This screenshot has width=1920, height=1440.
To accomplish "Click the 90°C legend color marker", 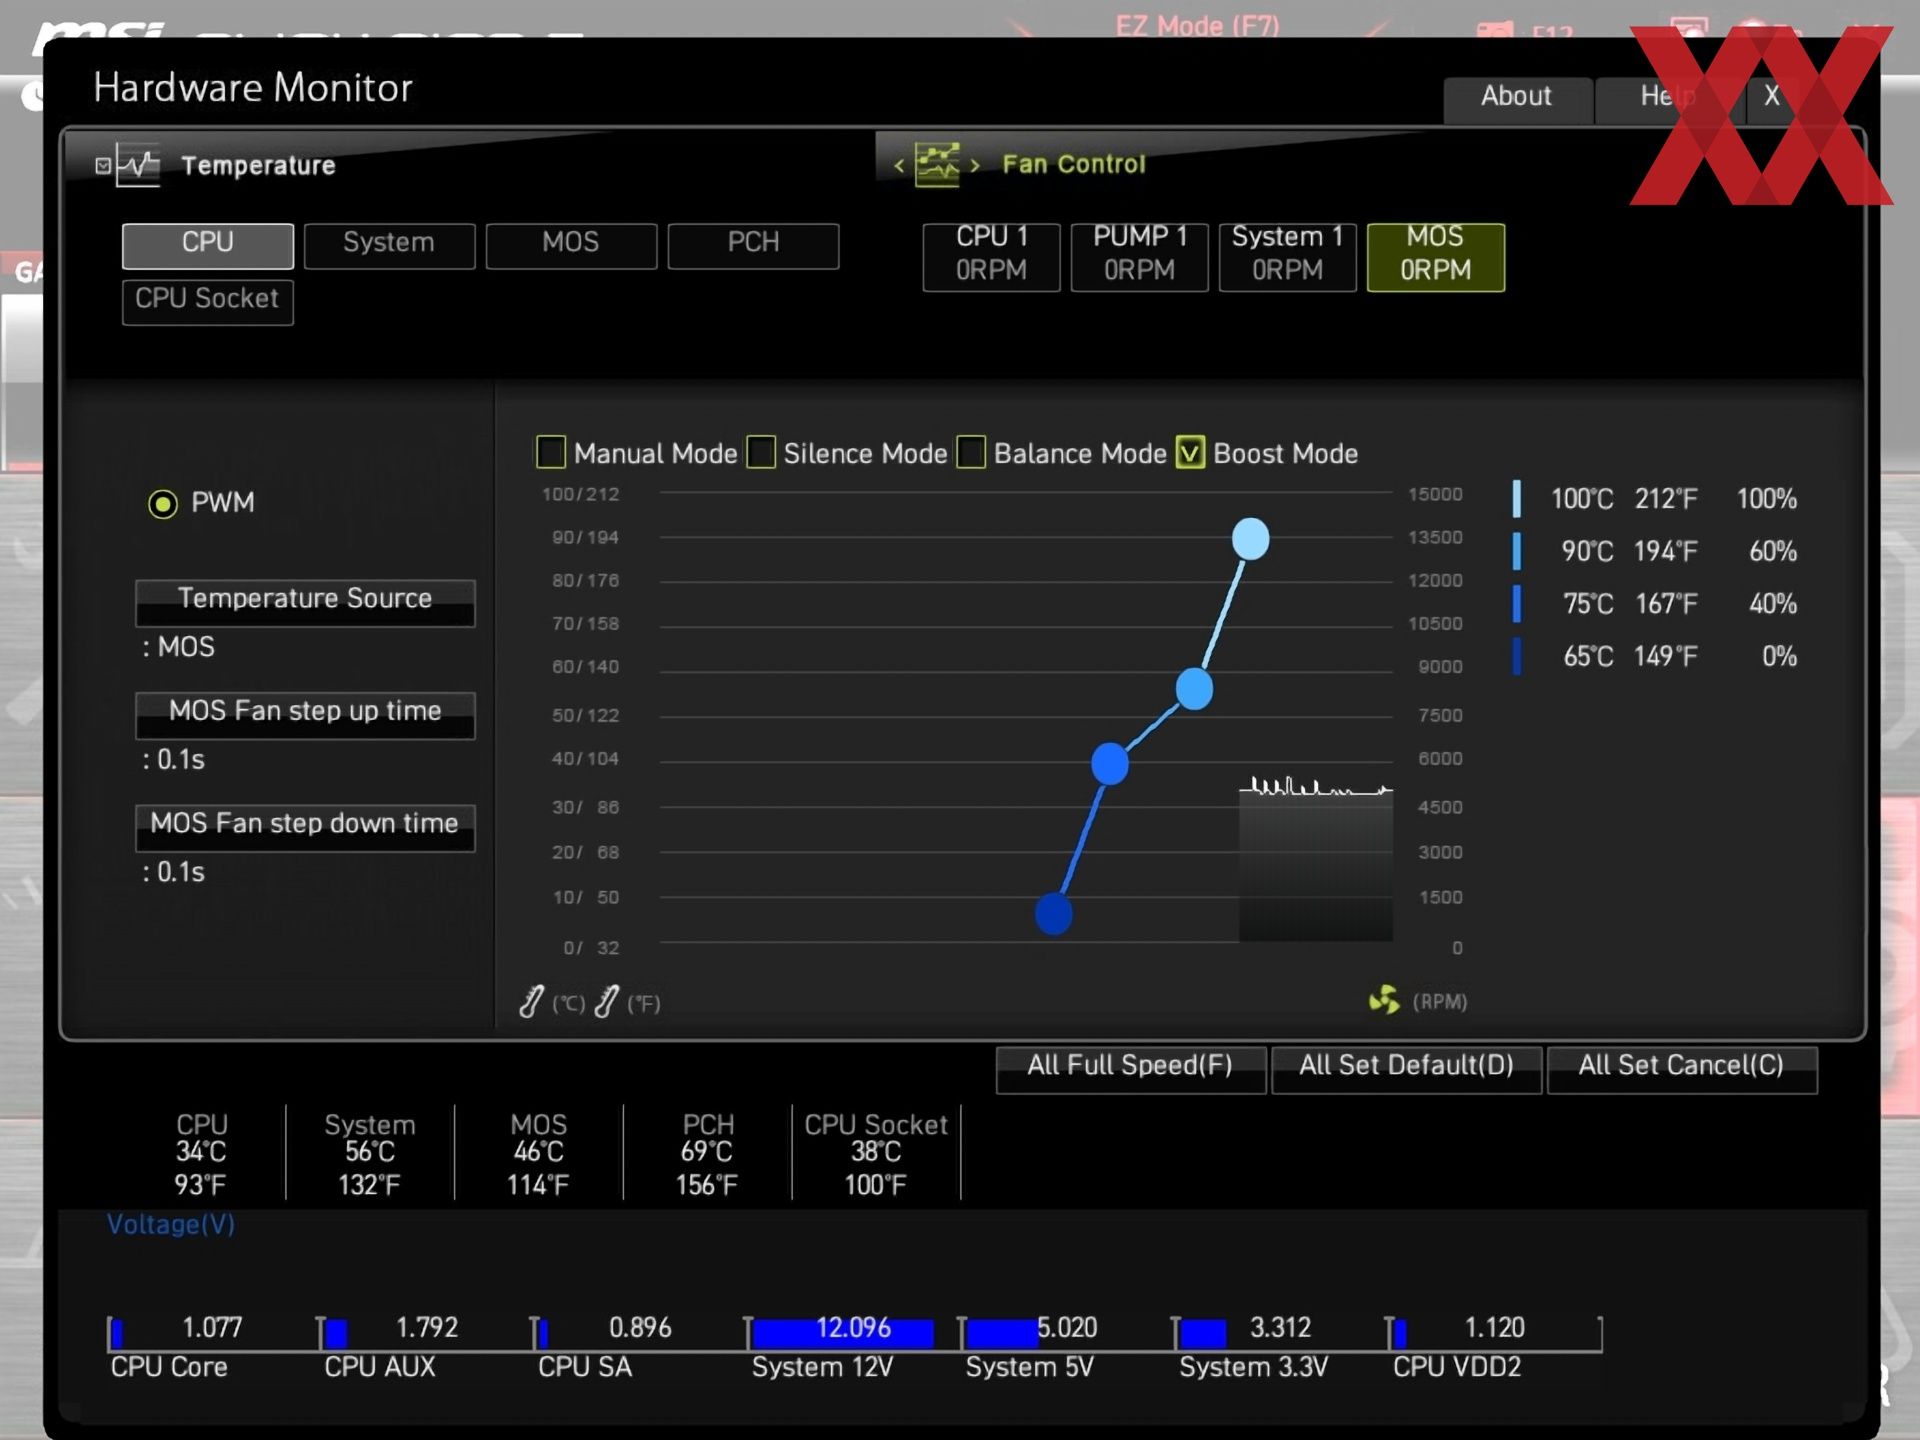I will tap(1517, 551).
